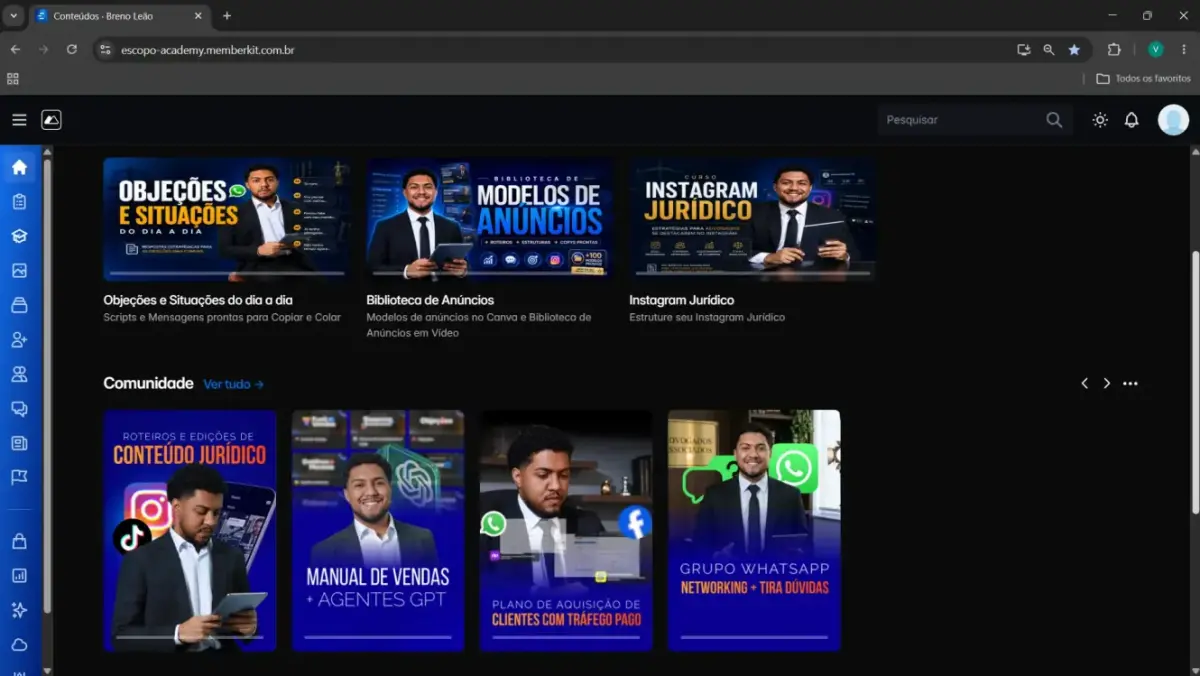This screenshot has height=676, width=1200.
Task: Click 'Scripts e Mensagens prontas' description text
Action: 222,318
